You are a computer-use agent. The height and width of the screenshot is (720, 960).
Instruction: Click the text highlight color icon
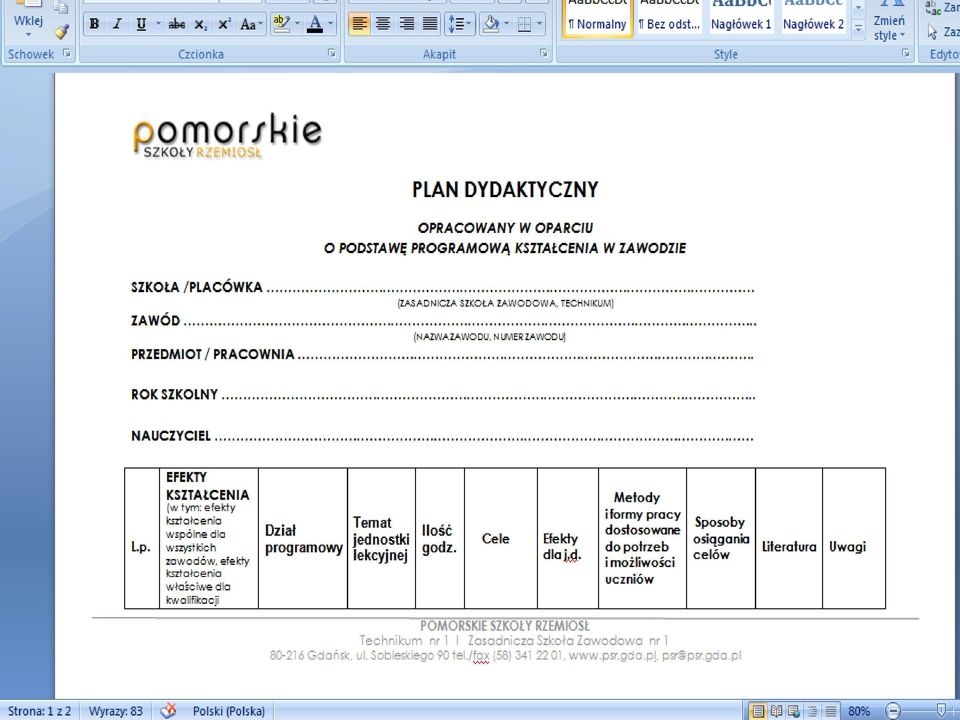[281, 24]
